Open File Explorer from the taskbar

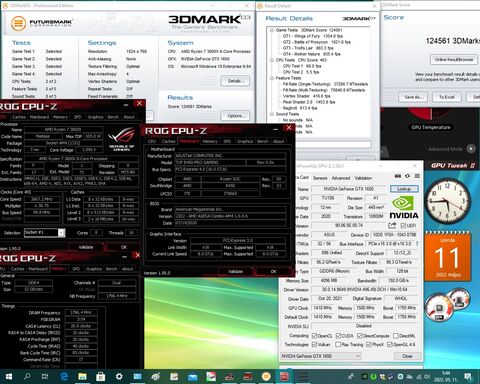pos(82,377)
